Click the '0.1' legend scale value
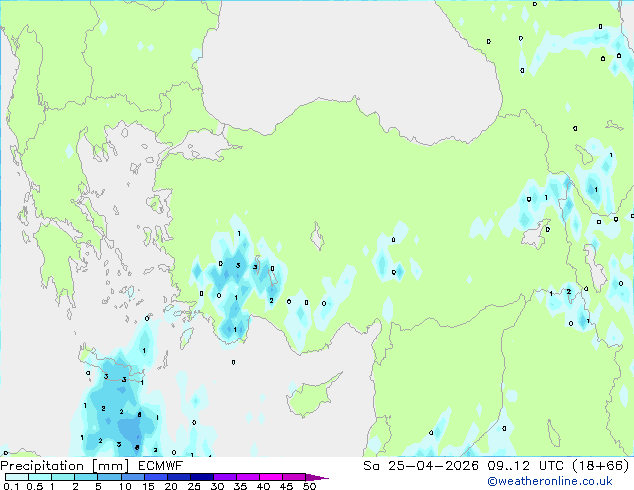The image size is (634, 490). coord(11,486)
